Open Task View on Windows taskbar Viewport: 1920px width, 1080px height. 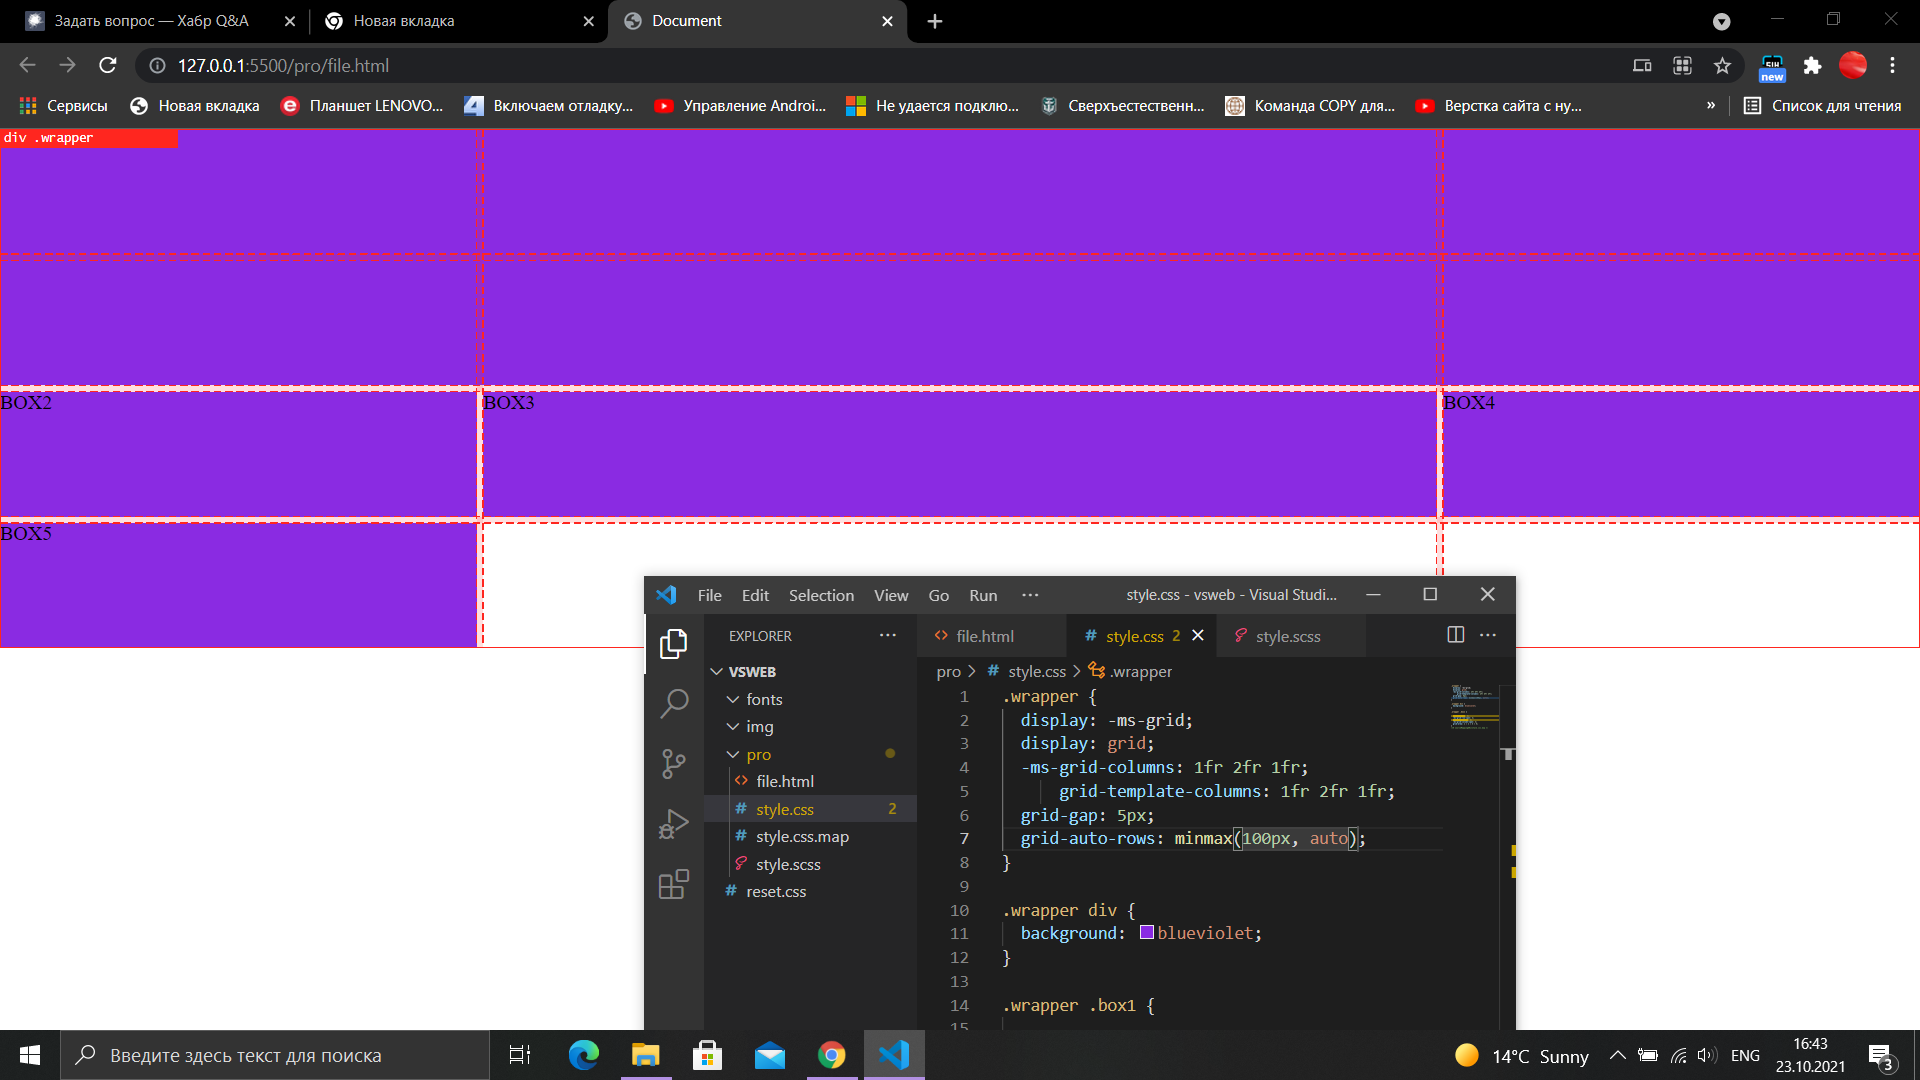click(520, 1055)
